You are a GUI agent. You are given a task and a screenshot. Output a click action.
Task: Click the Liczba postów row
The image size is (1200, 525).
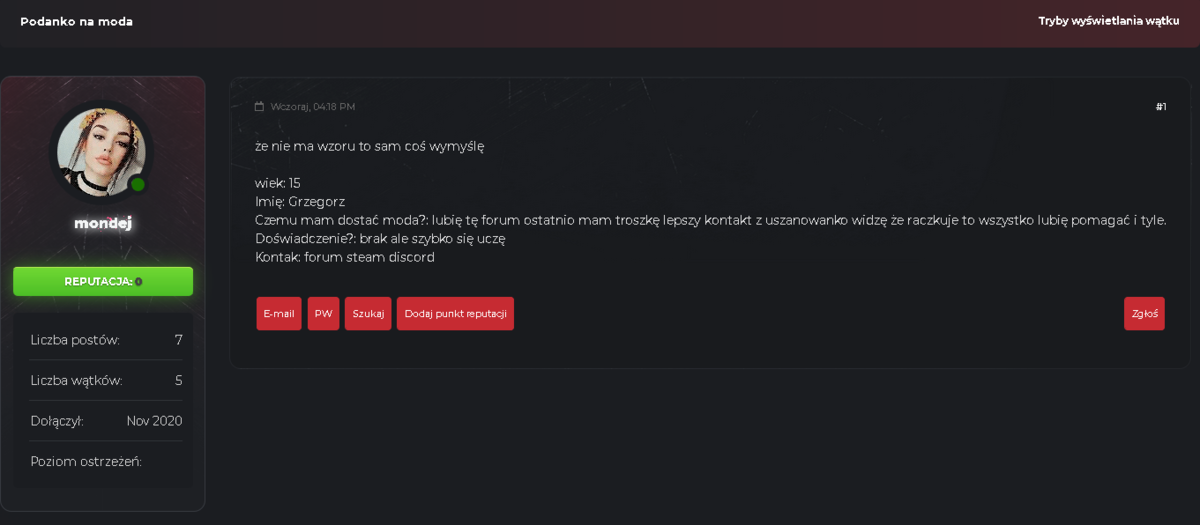[106, 340]
